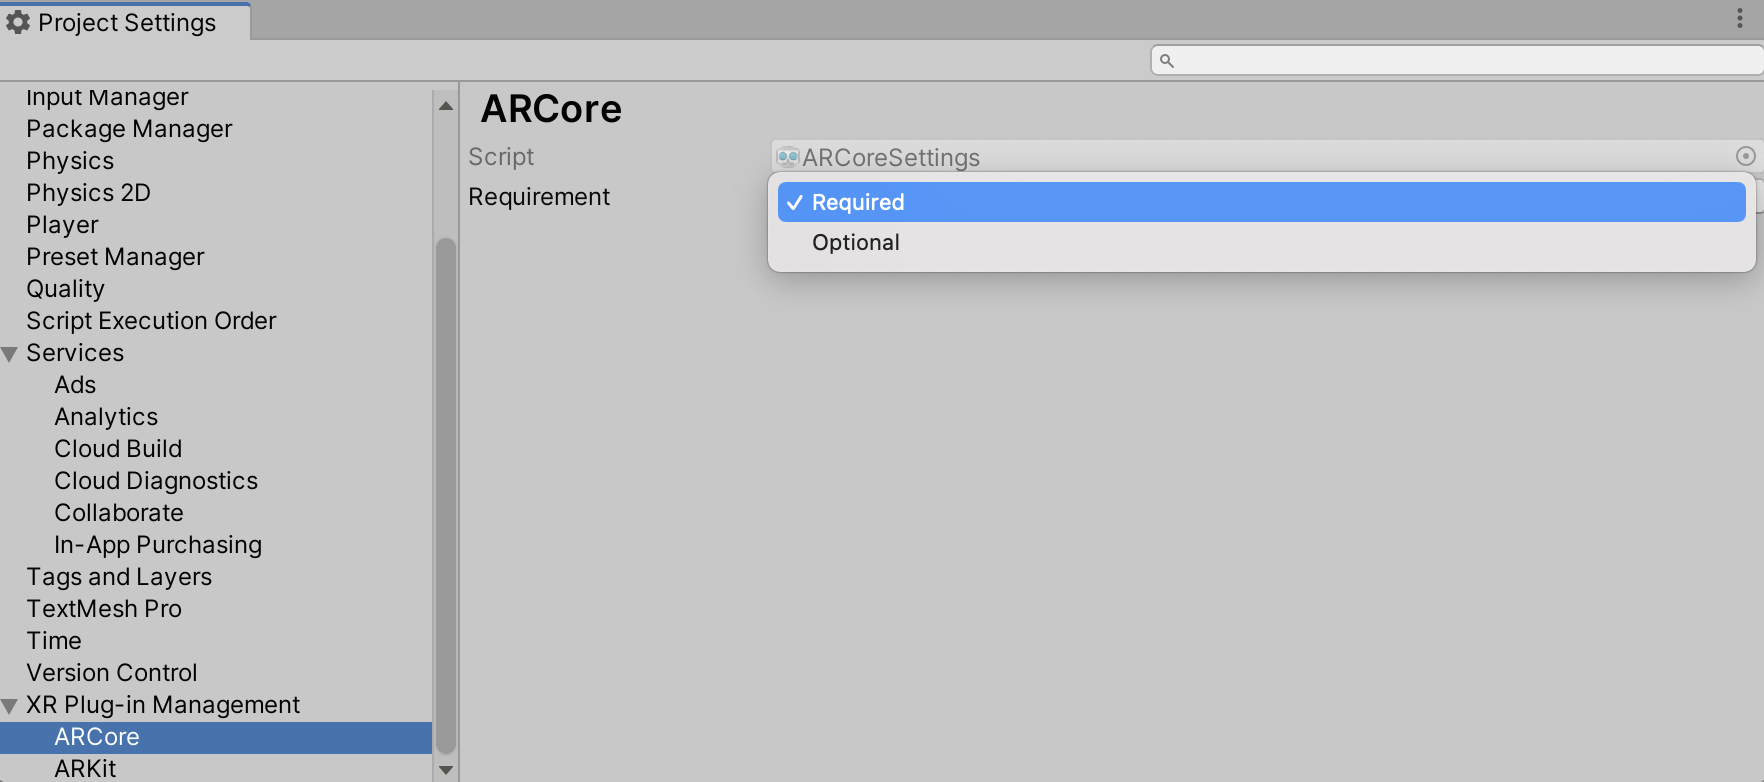Image resolution: width=1764 pixels, height=782 pixels.
Task: Open the Preset Manager settings
Action: (114, 256)
